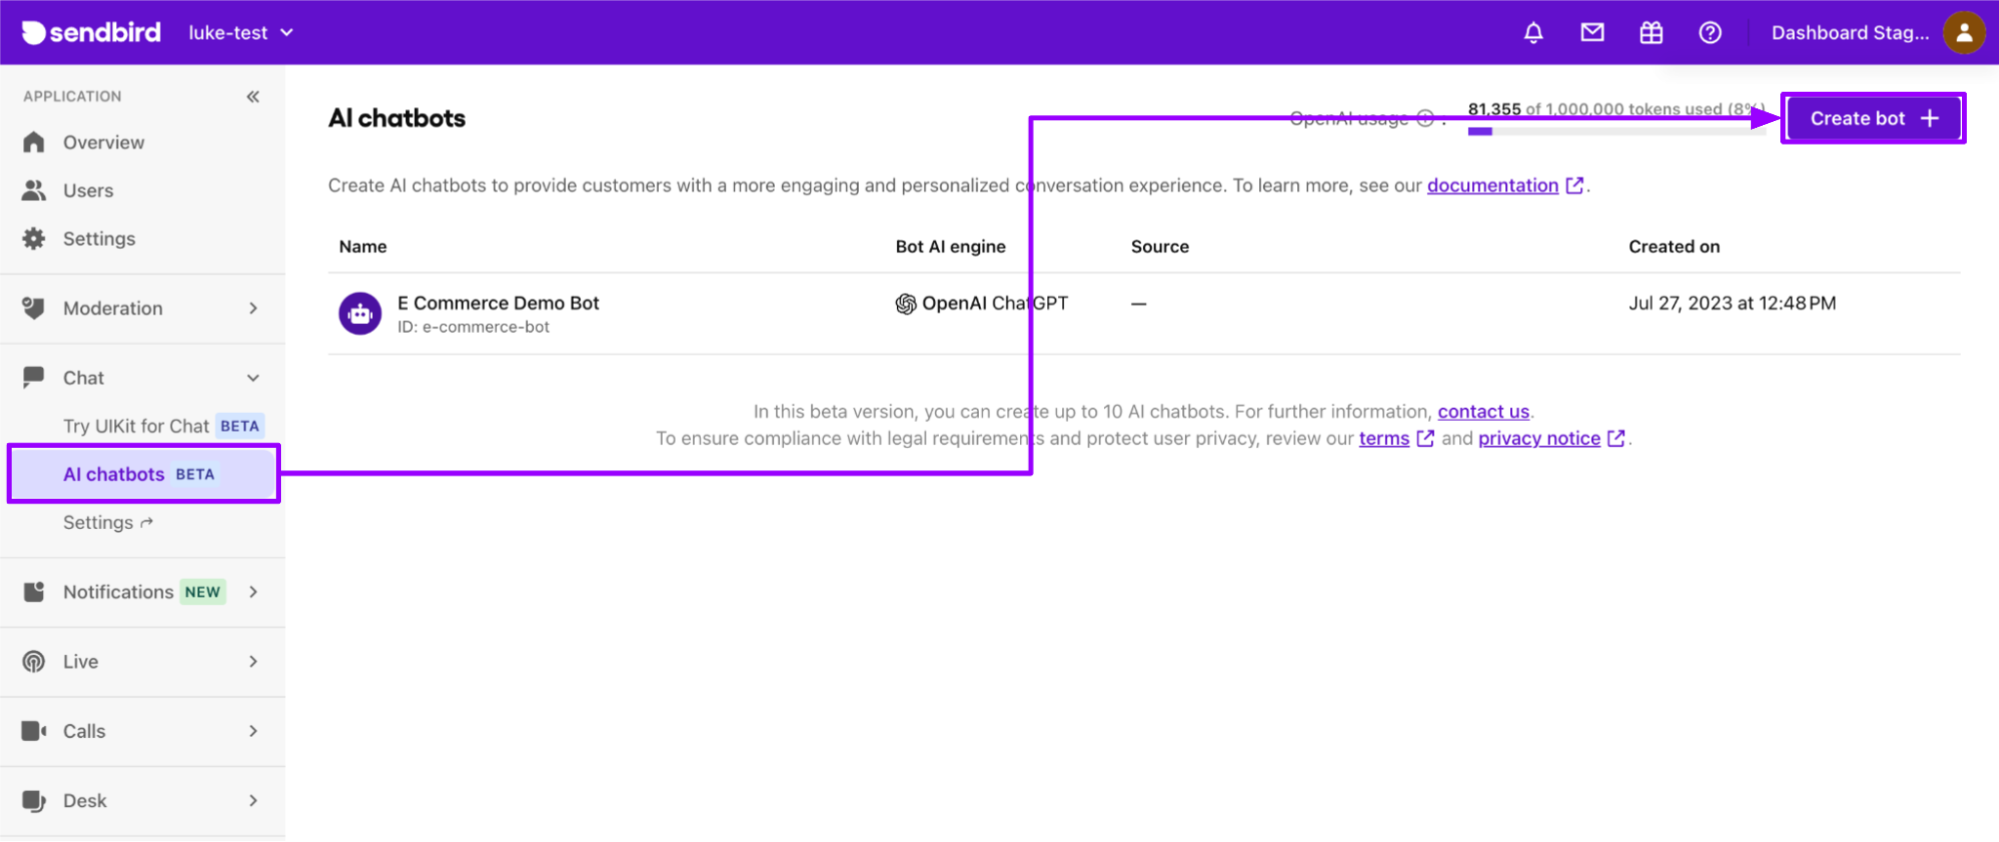1999x842 pixels.
Task: Click the Chat bubble icon
Action: (x=34, y=377)
